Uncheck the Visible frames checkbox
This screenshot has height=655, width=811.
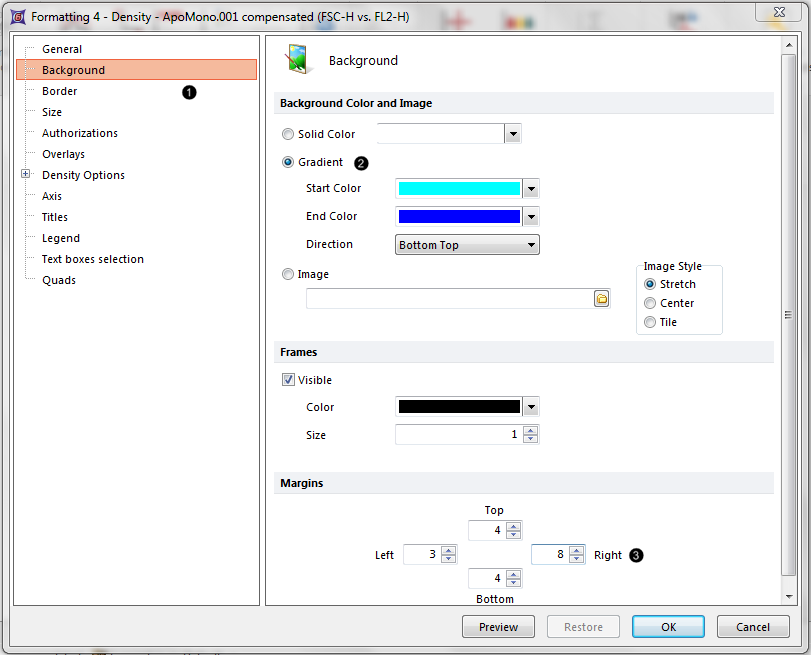pyautogui.click(x=289, y=380)
